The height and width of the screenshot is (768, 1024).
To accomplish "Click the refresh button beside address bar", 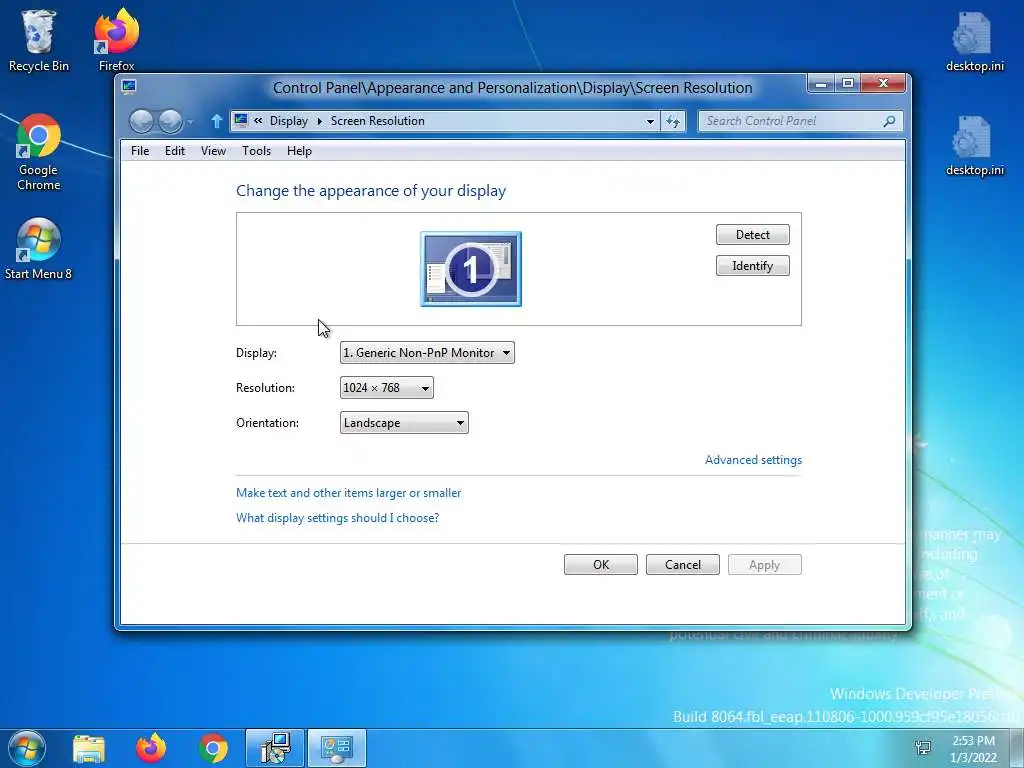I will (x=673, y=121).
